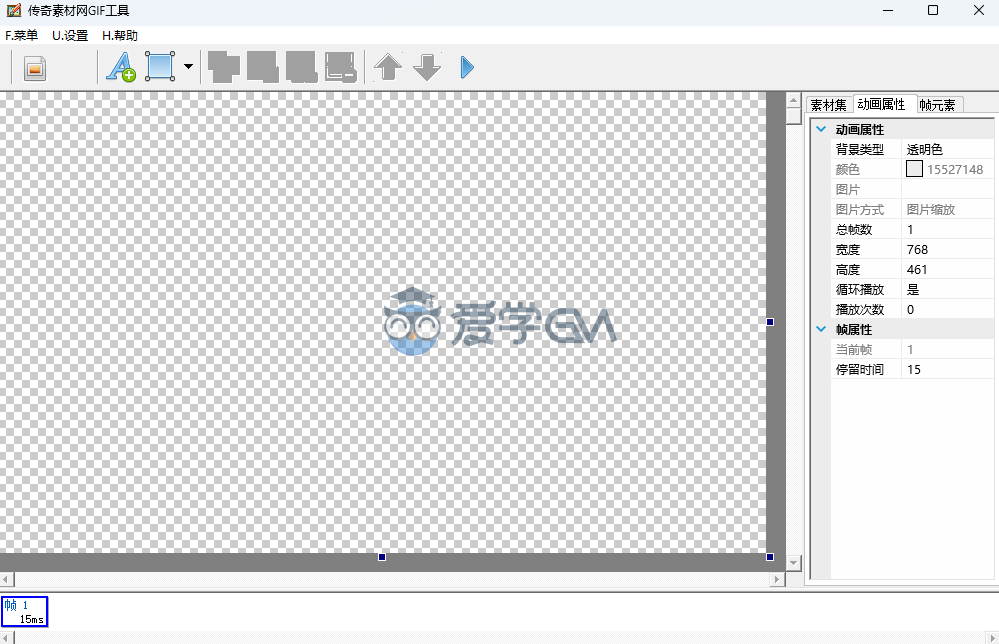This screenshot has width=999, height=644.
Task: Open the rectangle tool dropdown arrow
Action: click(x=188, y=66)
